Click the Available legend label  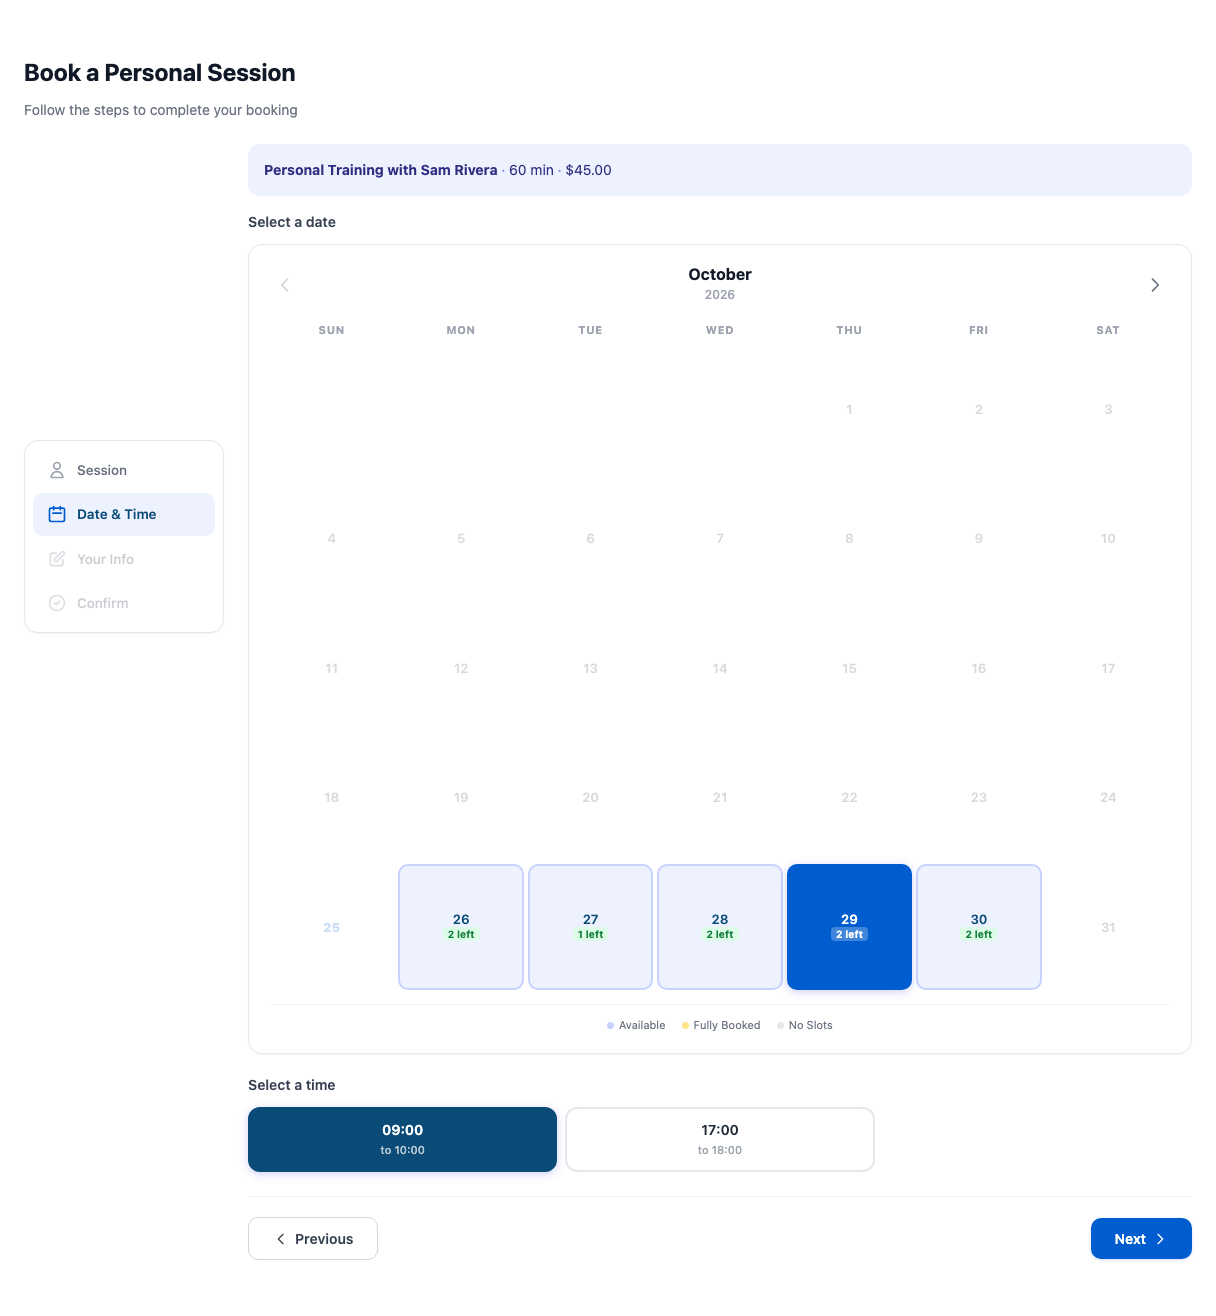(642, 1025)
